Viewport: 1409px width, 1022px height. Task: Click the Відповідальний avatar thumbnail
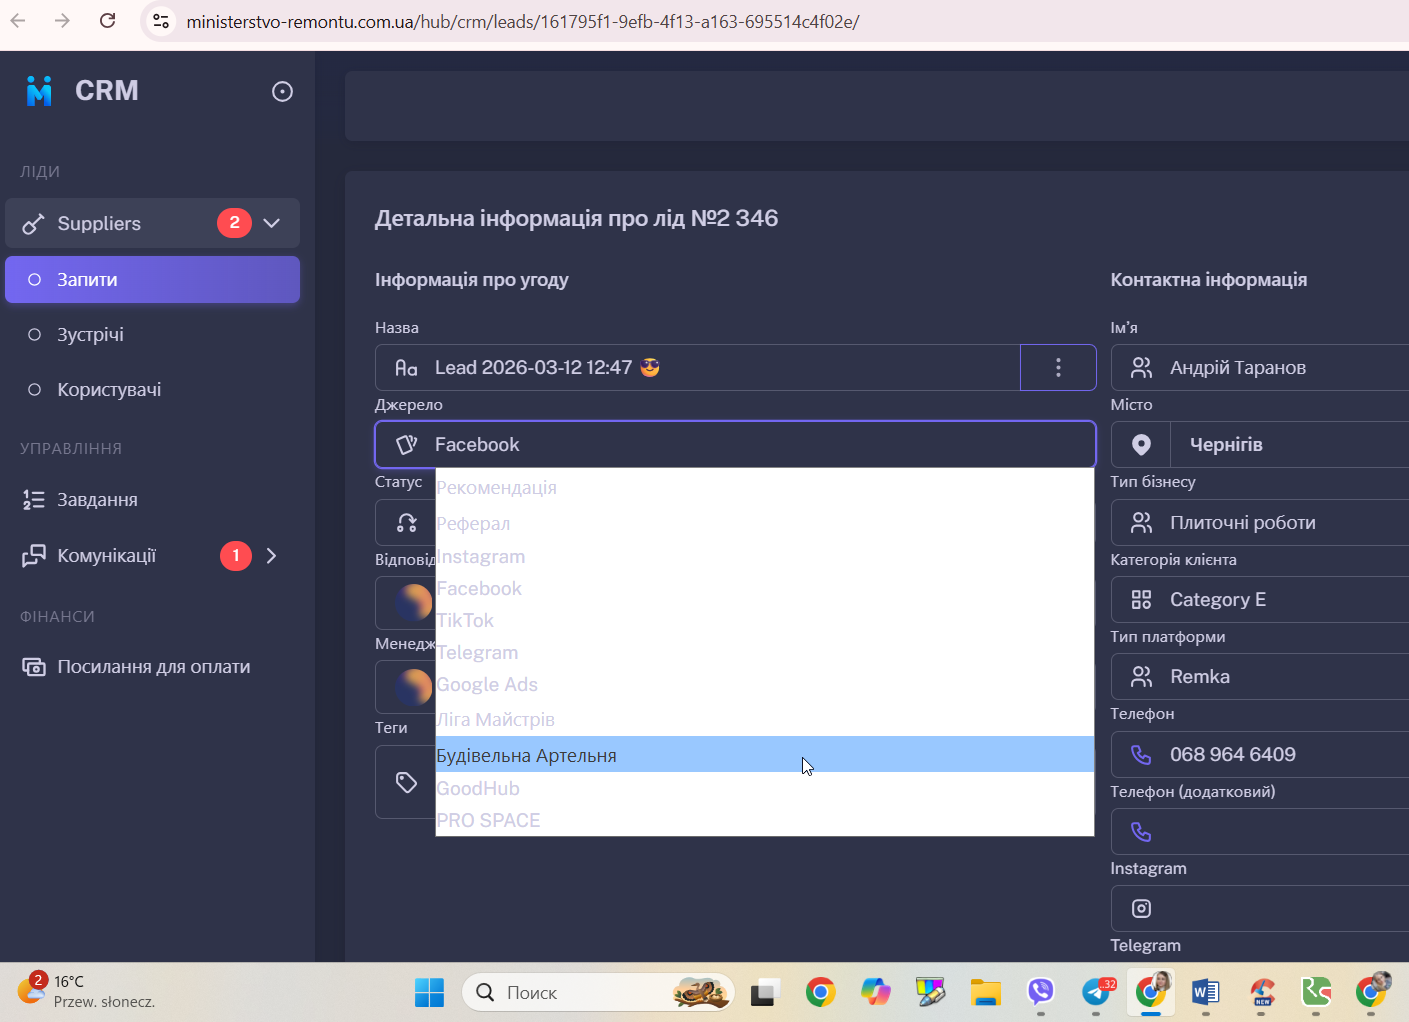pyautogui.click(x=414, y=602)
